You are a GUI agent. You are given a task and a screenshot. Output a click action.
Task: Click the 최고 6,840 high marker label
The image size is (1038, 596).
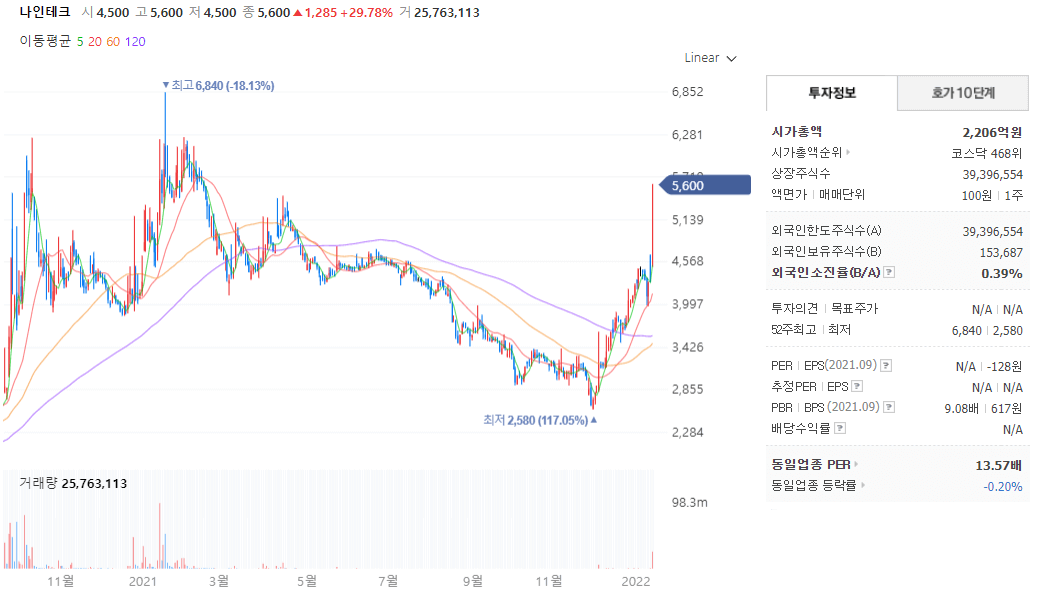[x=218, y=85]
